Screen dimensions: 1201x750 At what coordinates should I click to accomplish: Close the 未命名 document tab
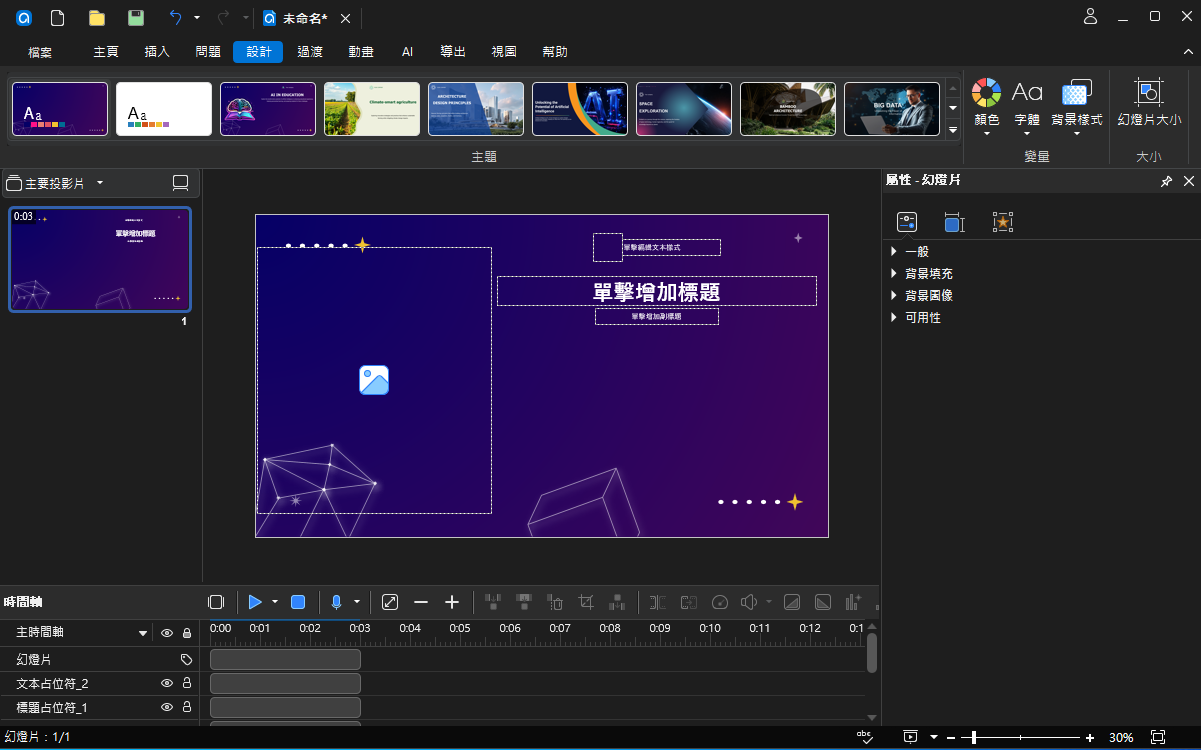click(345, 18)
